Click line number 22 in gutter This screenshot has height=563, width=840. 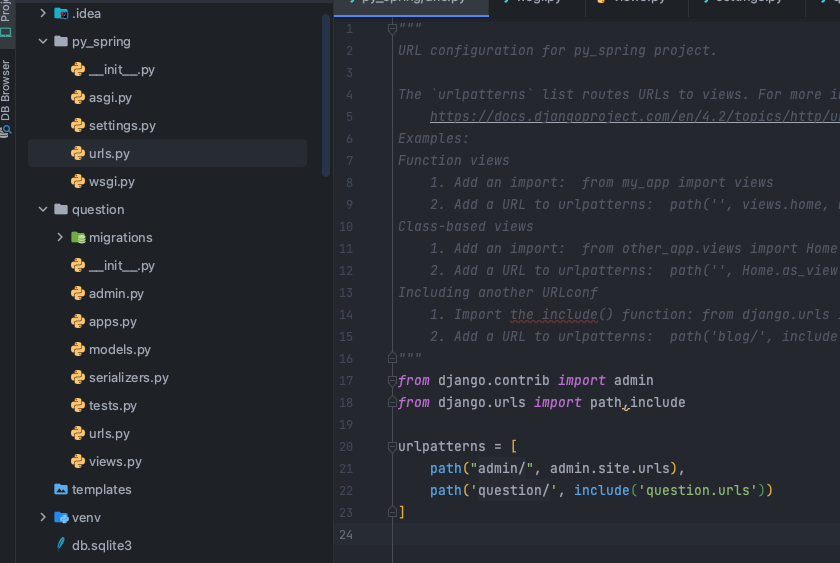346,491
